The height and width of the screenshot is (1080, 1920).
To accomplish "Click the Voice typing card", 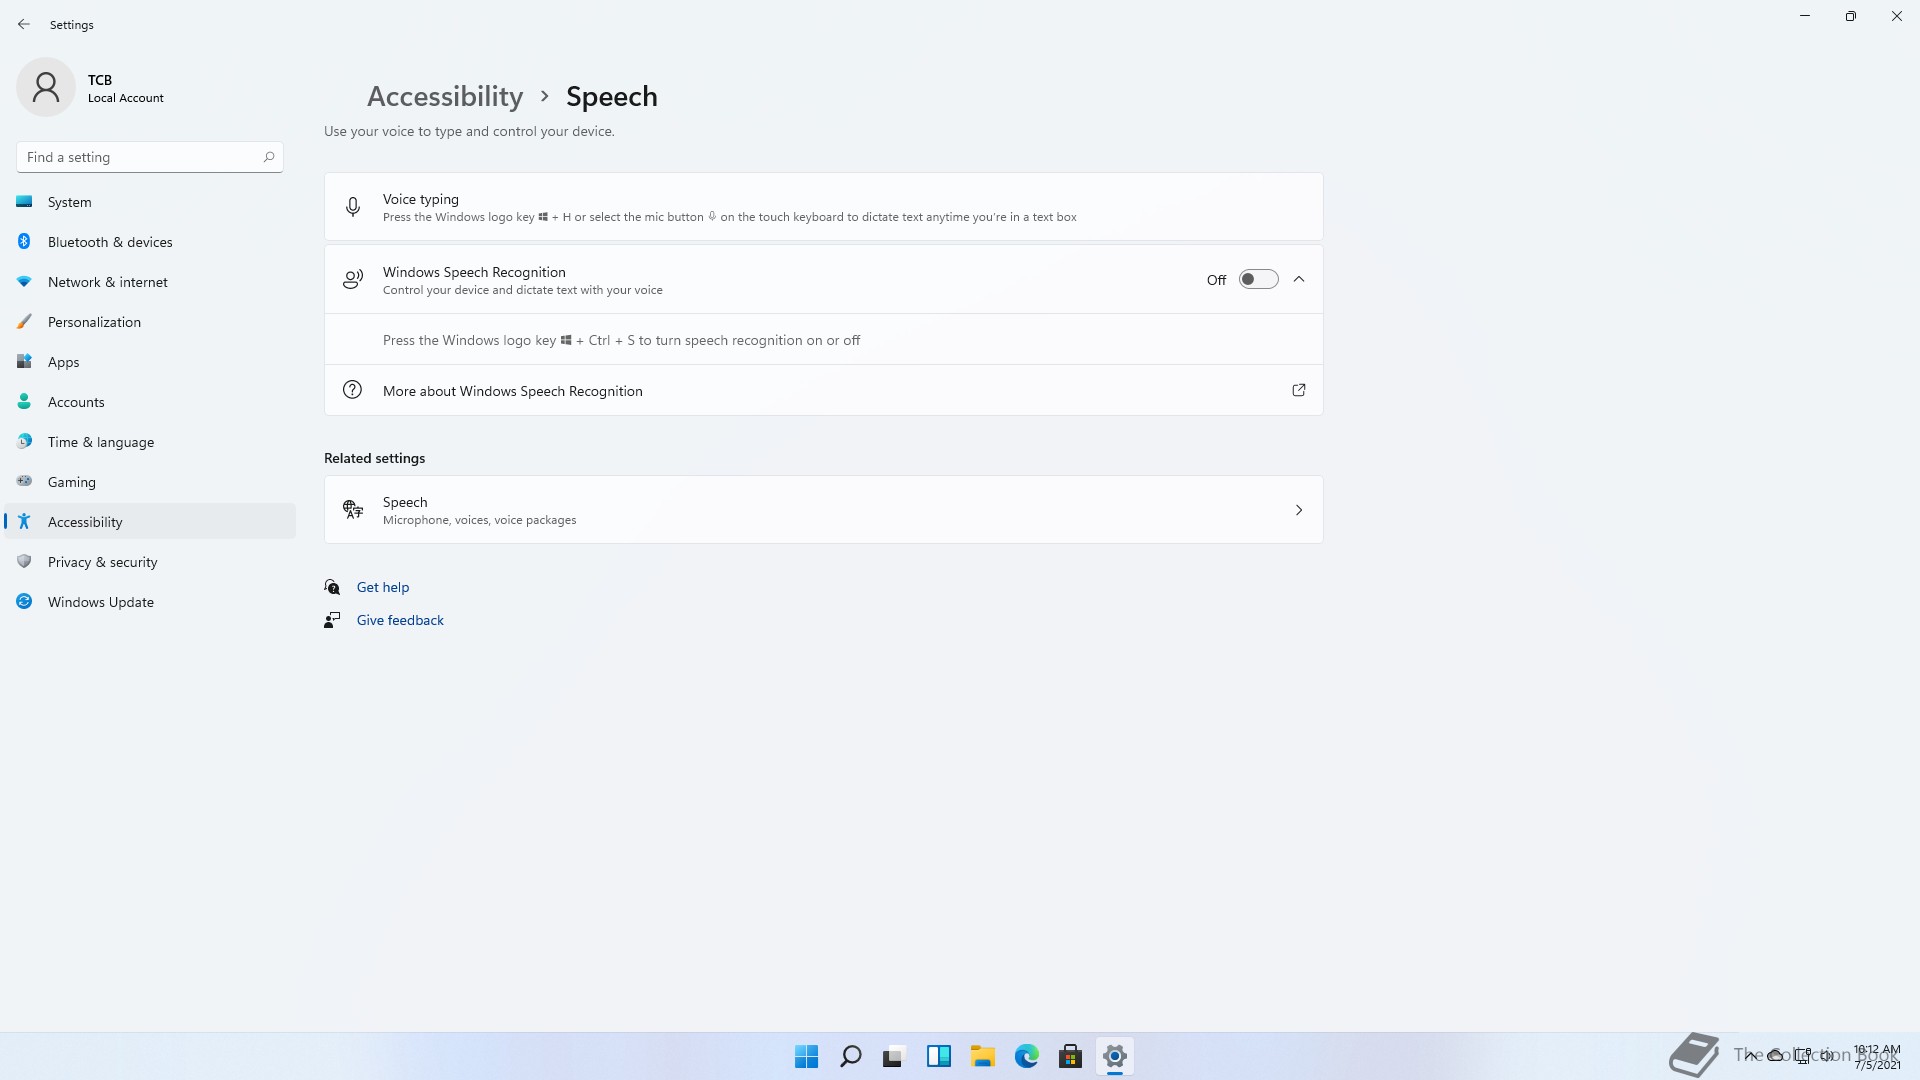I will [823, 207].
